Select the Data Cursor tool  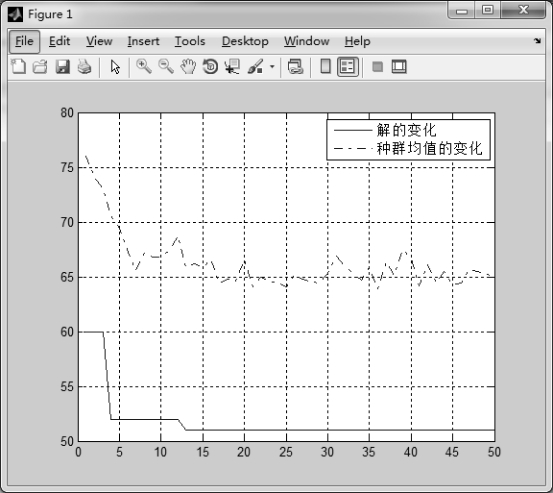pyautogui.click(x=232, y=66)
